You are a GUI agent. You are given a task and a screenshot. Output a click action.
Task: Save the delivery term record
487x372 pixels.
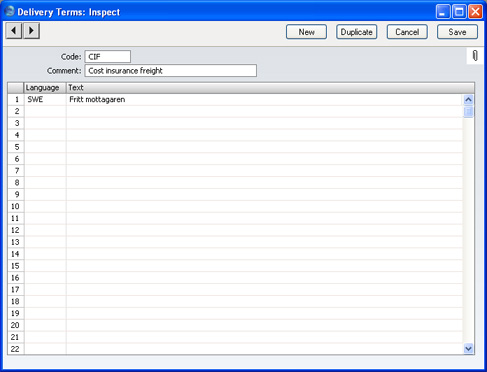457,32
